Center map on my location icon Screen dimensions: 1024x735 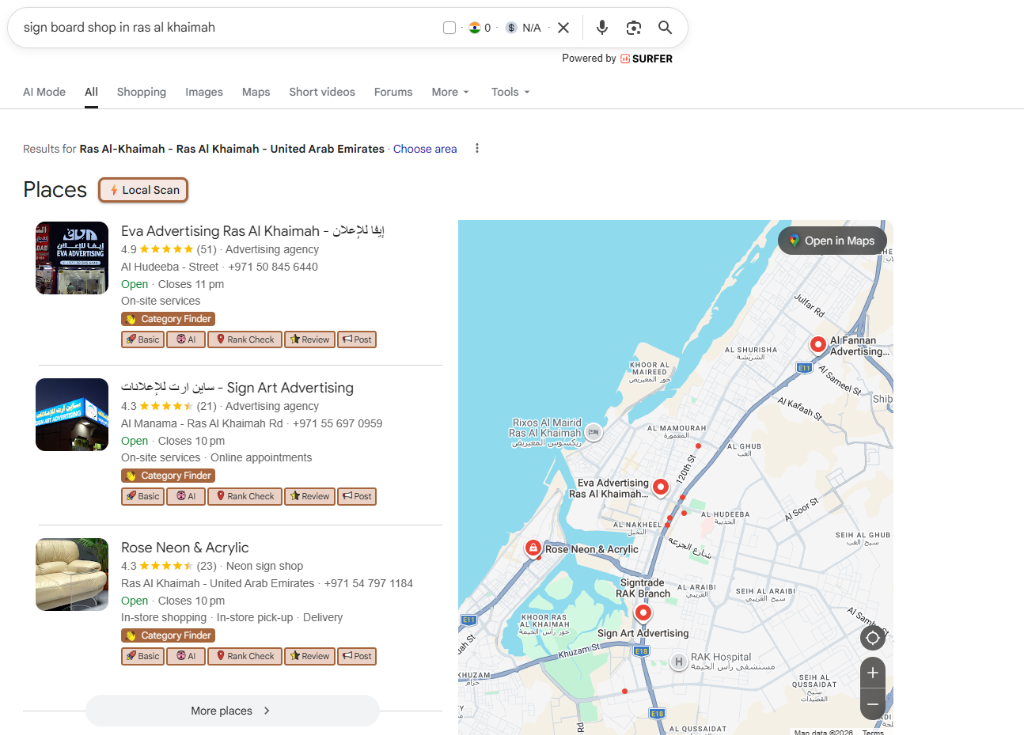(872, 638)
